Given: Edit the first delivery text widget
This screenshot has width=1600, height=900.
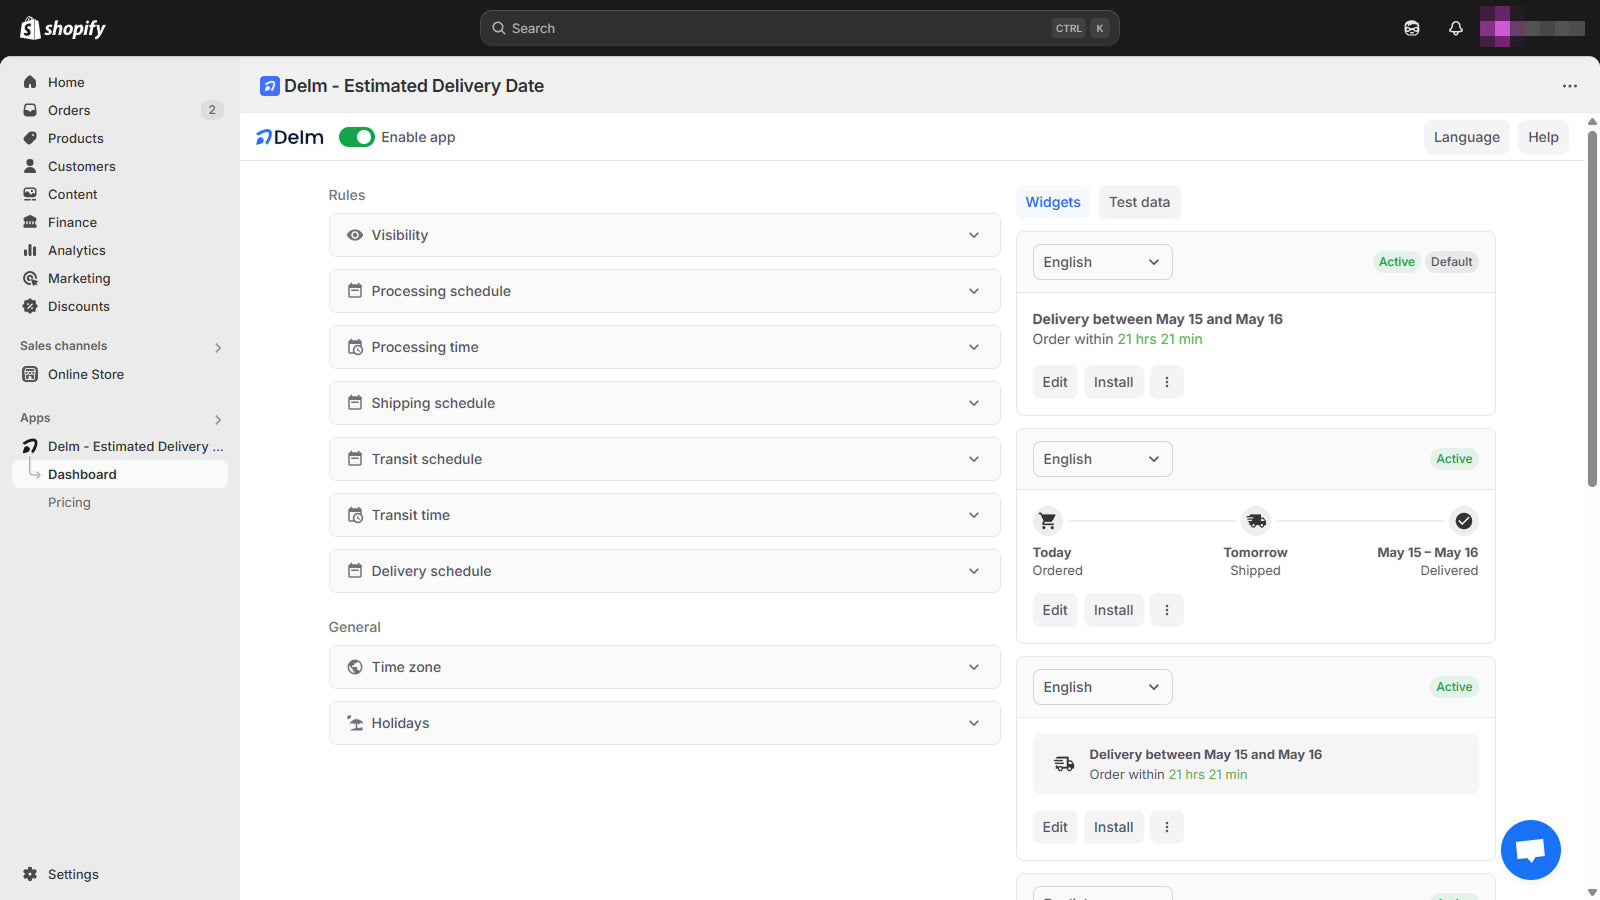Looking at the screenshot, I should pos(1055,382).
